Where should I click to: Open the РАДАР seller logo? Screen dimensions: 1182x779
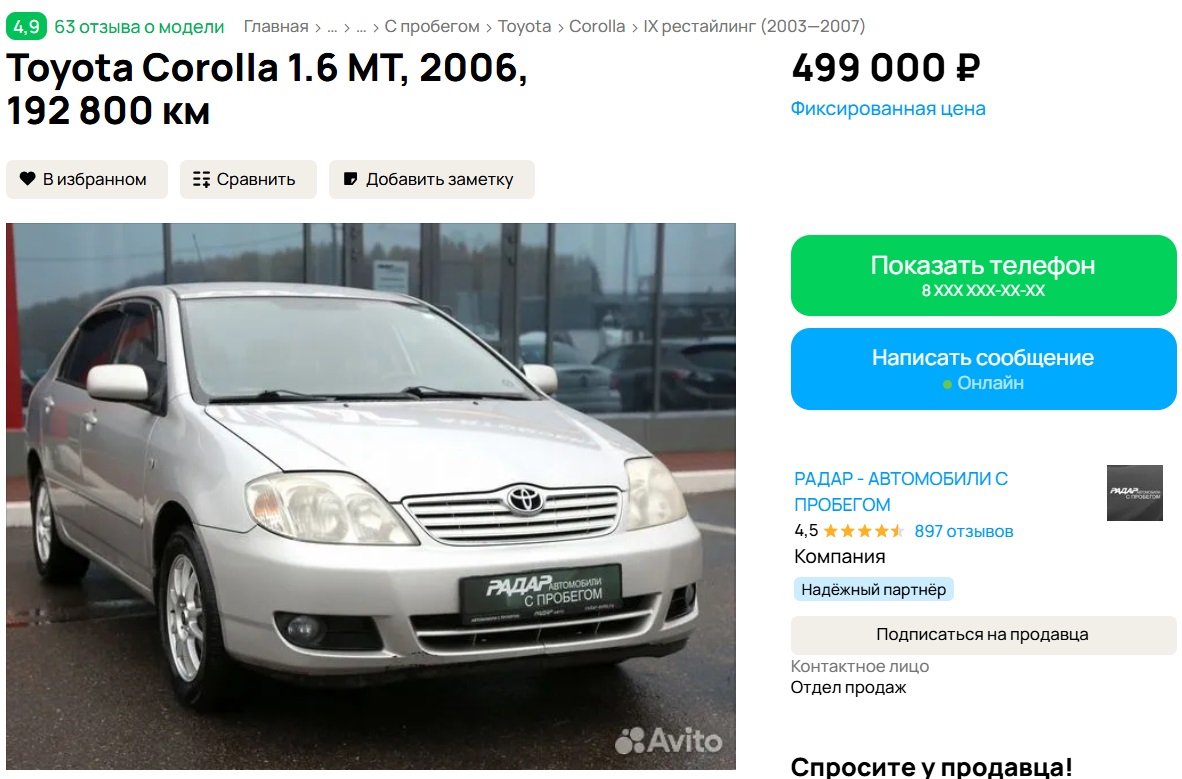pos(1134,493)
